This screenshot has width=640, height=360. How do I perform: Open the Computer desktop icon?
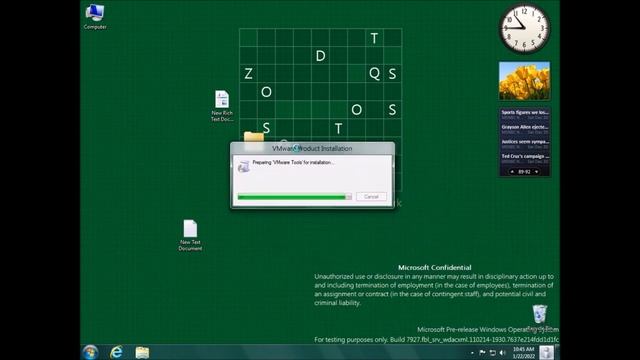pyautogui.click(x=95, y=16)
